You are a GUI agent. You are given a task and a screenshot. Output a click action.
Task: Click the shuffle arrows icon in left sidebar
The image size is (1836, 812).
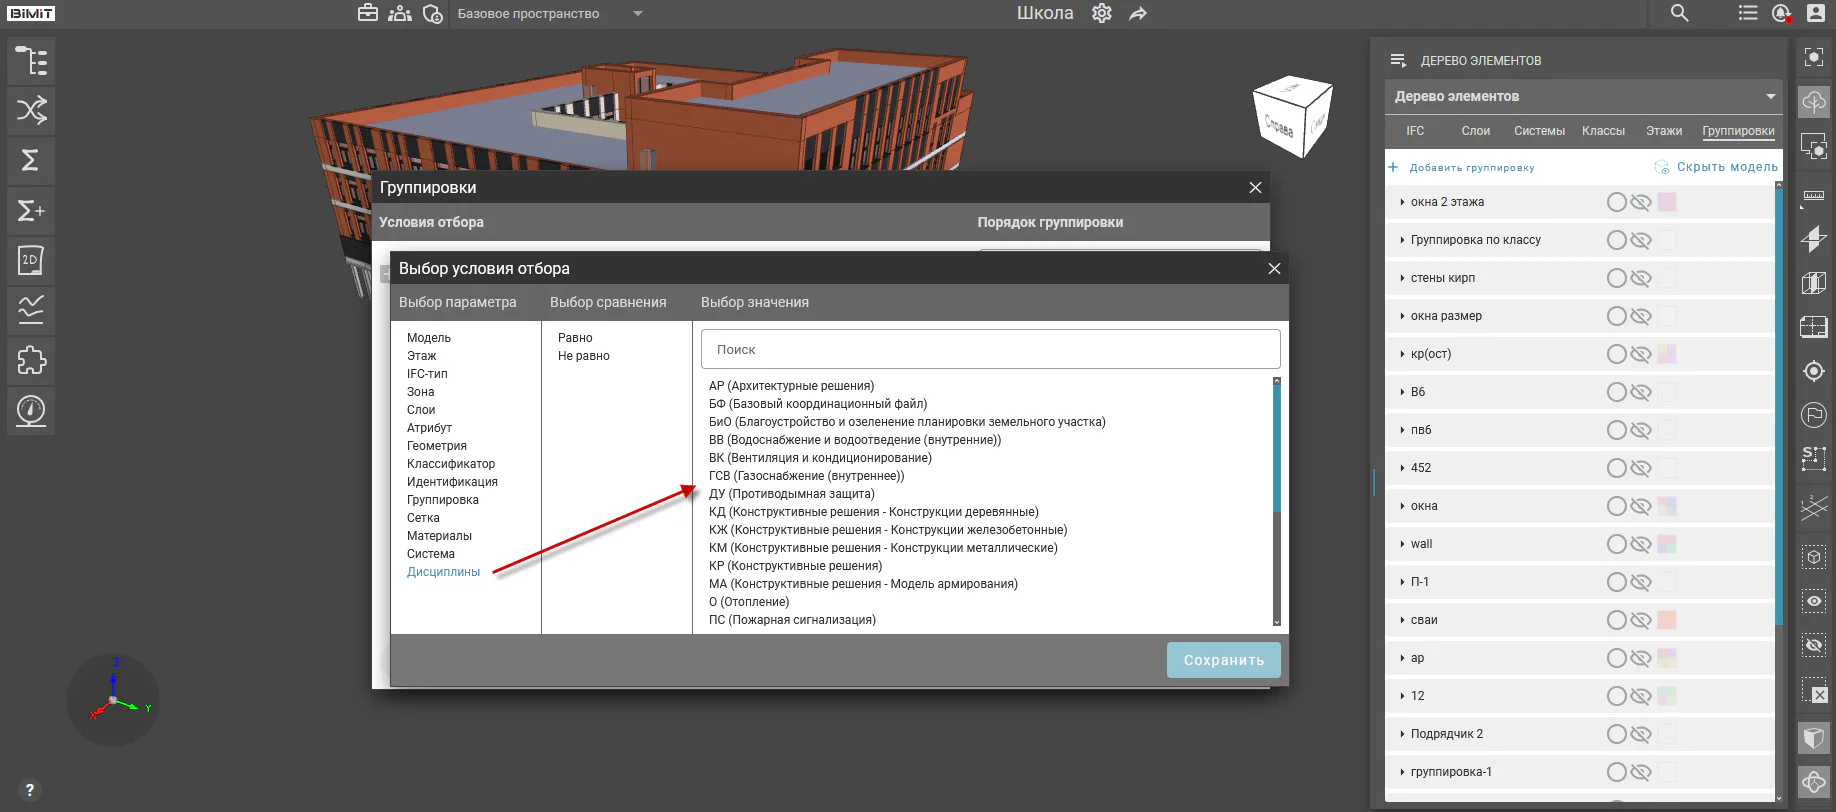(x=31, y=110)
